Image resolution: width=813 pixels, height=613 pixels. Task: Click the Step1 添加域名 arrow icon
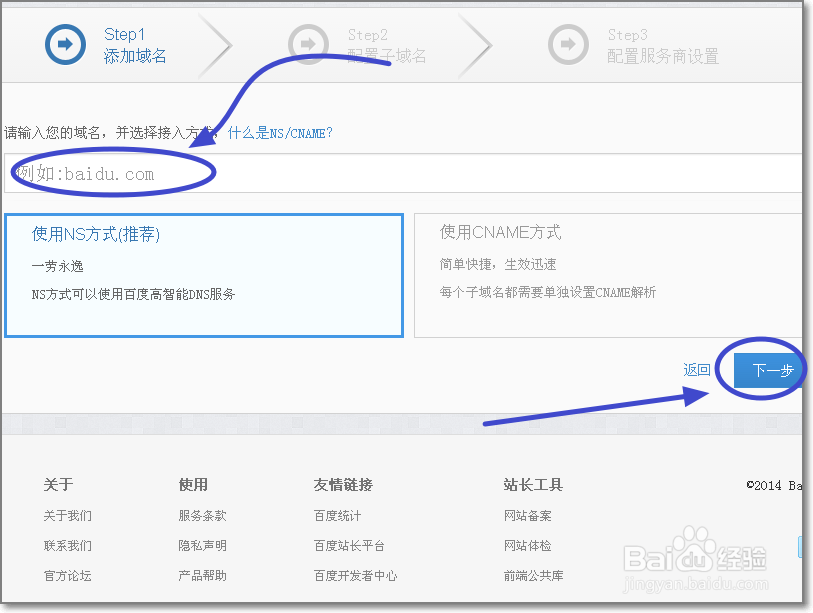click(x=64, y=44)
